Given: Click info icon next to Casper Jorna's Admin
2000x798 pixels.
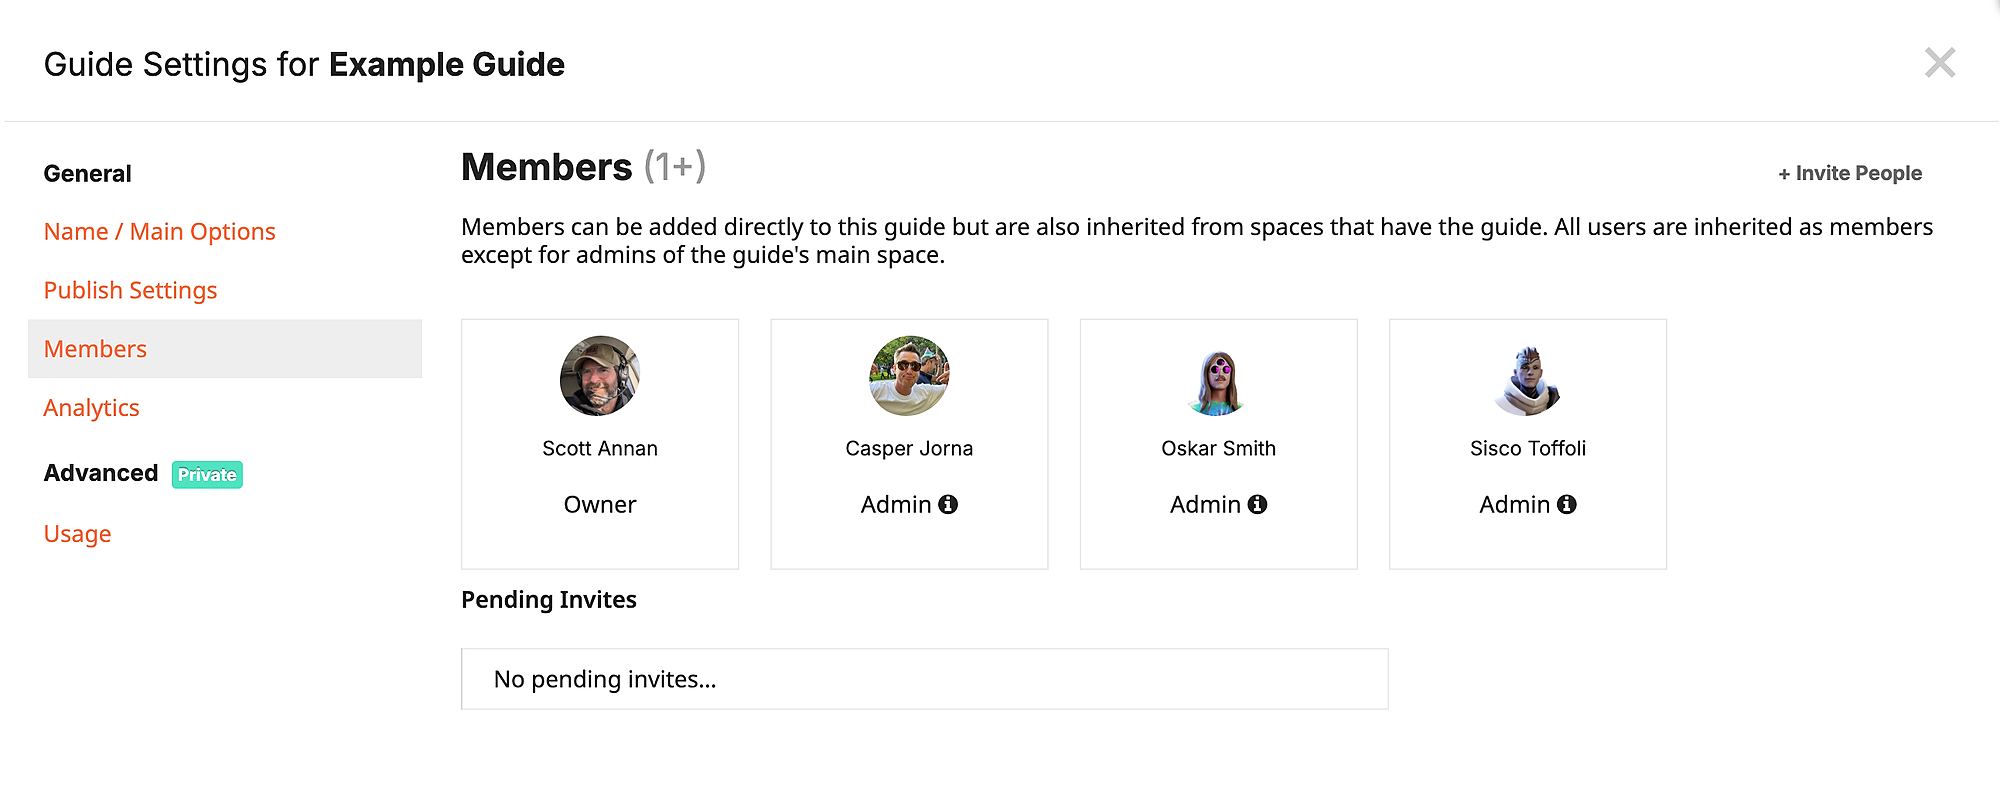Looking at the screenshot, I should pos(948,505).
